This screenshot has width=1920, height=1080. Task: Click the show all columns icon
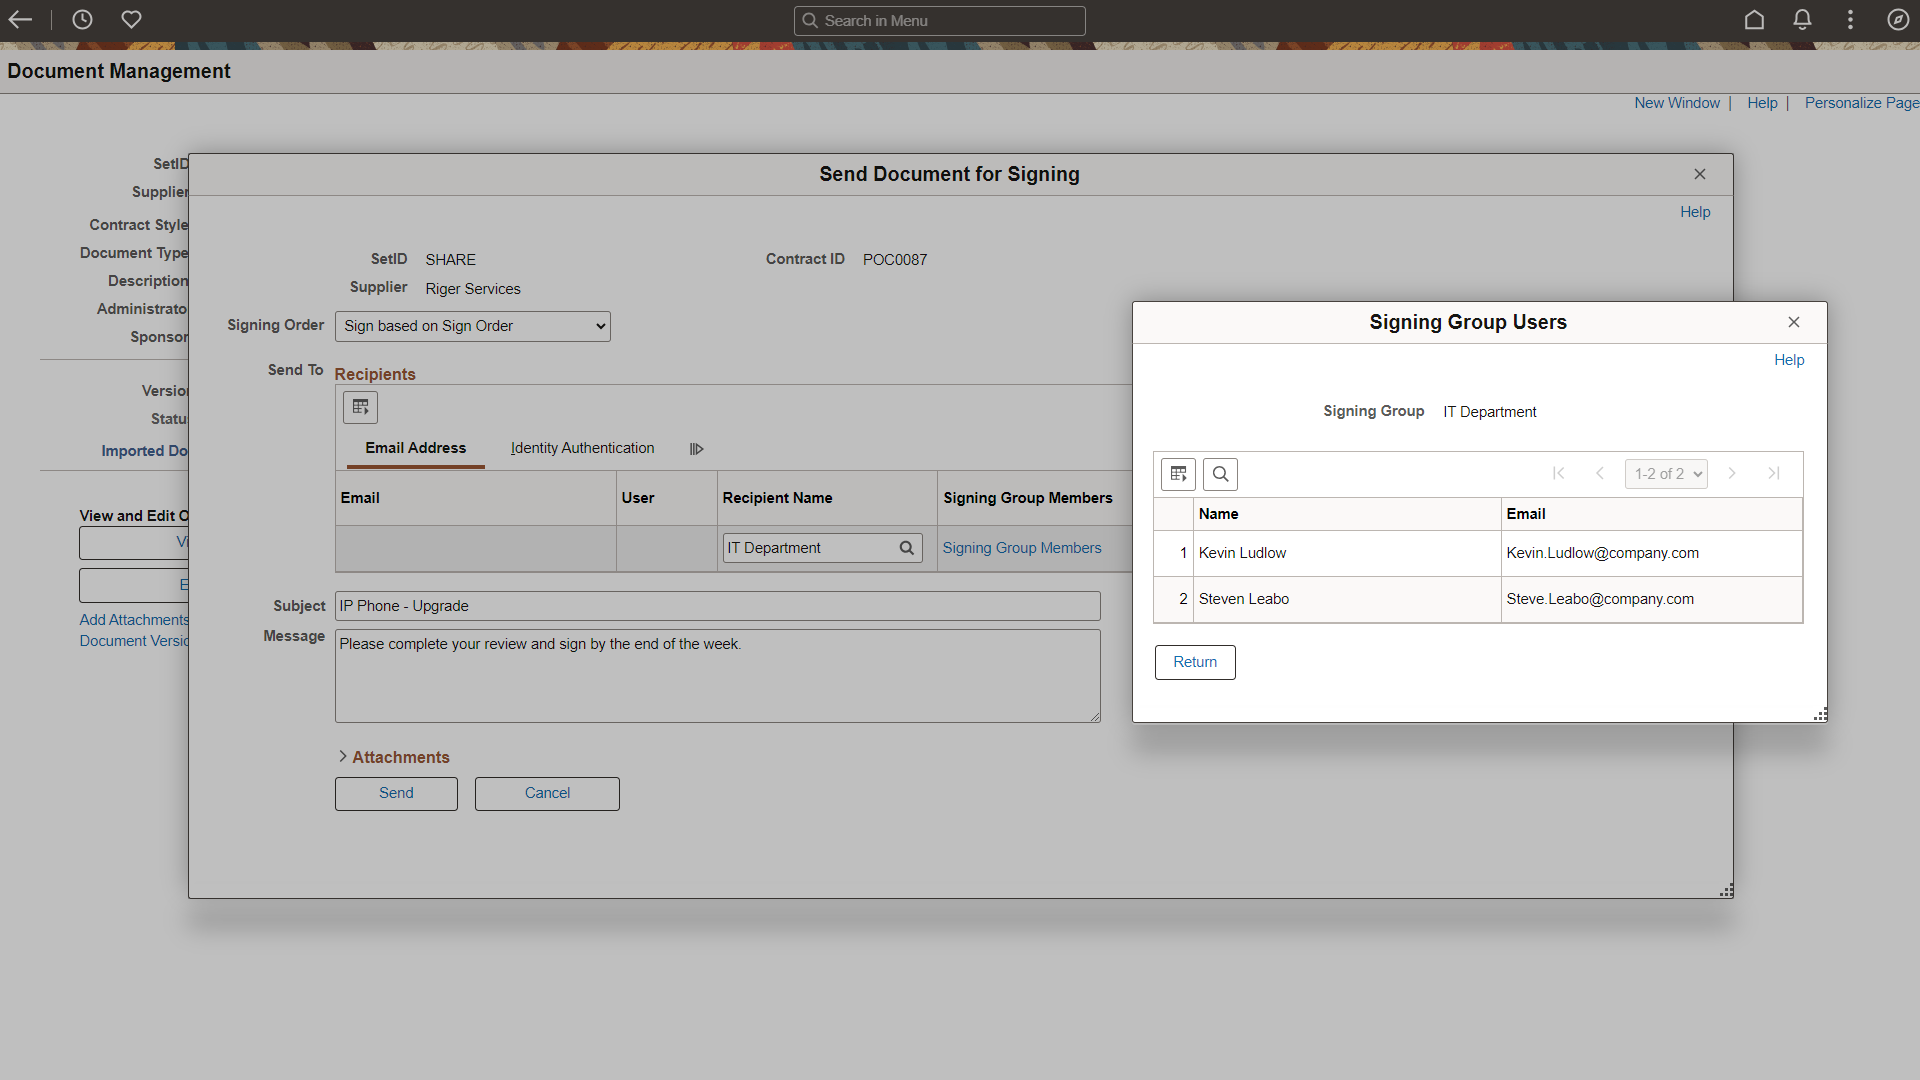tap(697, 449)
